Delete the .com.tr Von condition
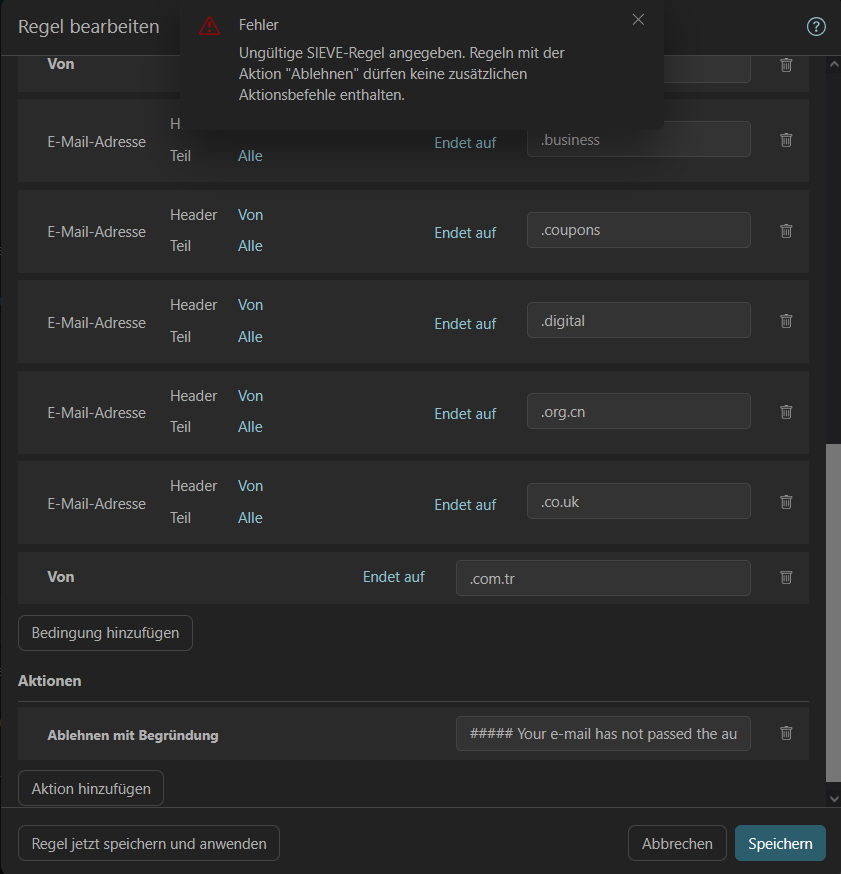The image size is (841, 874). click(x=786, y=577)
